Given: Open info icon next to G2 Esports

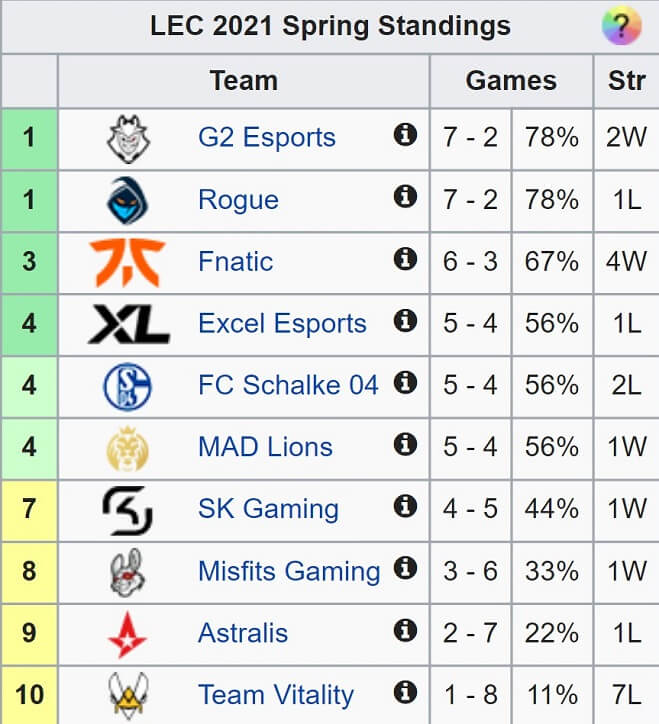Looking at the screenshot, I should (405, 135).
